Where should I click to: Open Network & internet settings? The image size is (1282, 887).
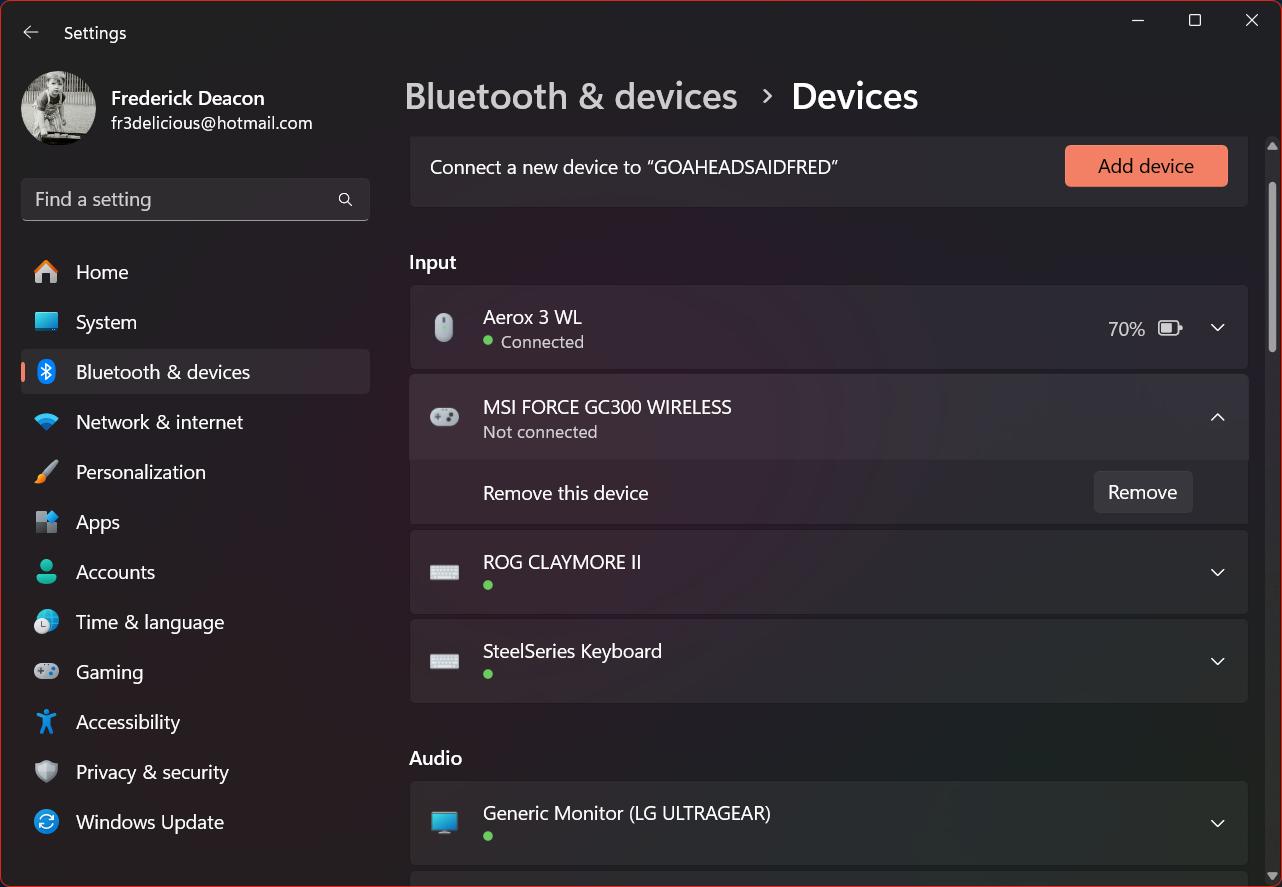coord(195,422)
